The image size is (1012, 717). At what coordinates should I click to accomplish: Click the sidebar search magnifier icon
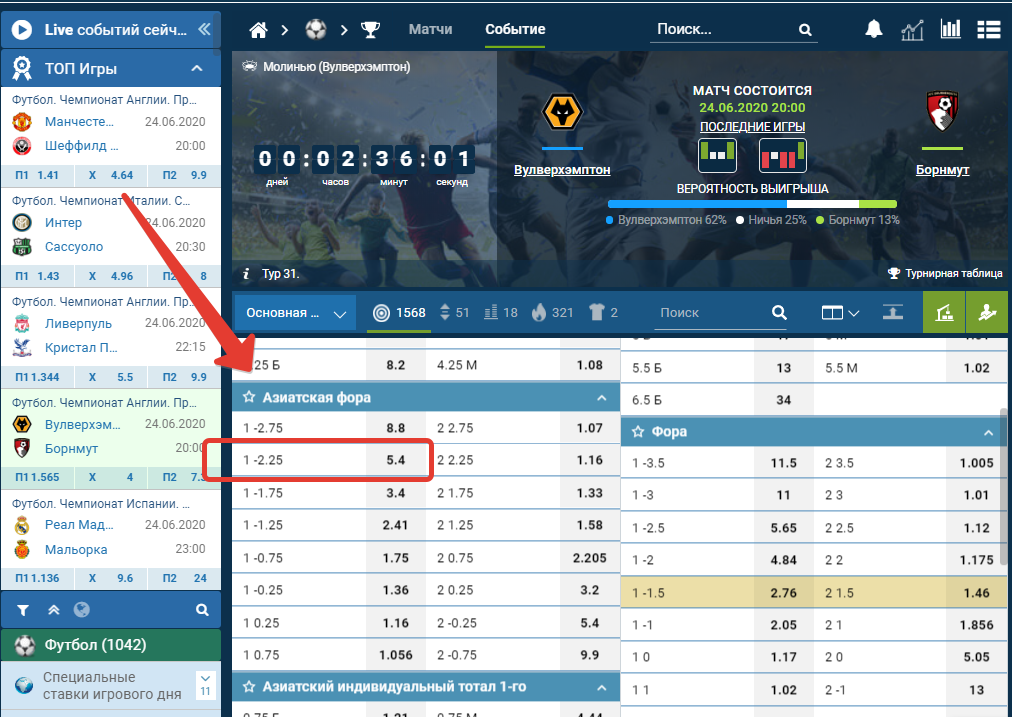[202, 610]
